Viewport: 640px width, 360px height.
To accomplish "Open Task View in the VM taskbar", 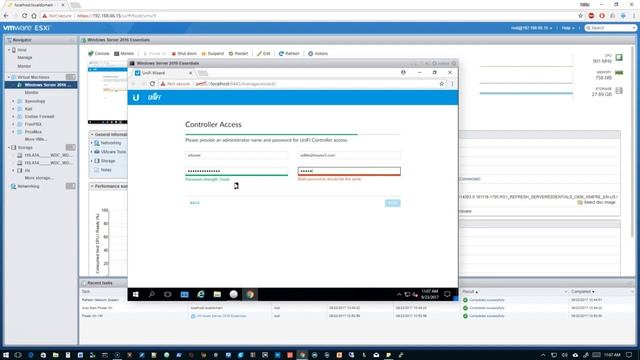I will click(x=167, y=294).
